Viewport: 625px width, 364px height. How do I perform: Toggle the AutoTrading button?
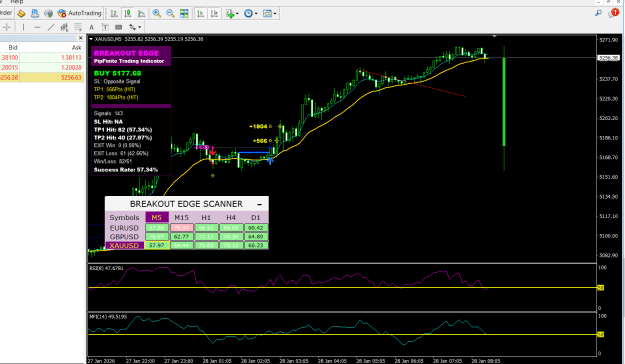[x=79, y=14]
